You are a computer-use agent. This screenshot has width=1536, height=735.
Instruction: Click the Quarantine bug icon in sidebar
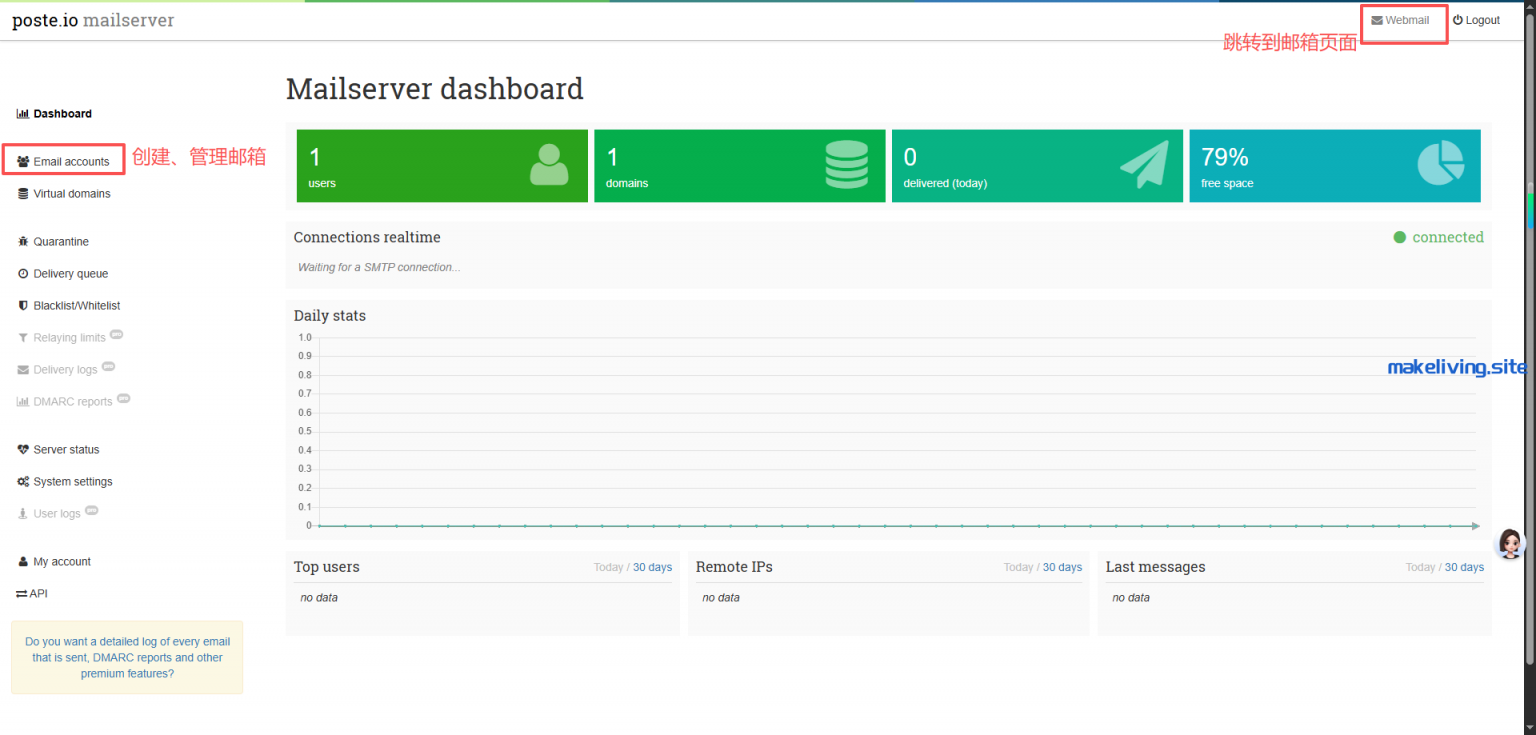pyautogui.click(x=23, y=242)
